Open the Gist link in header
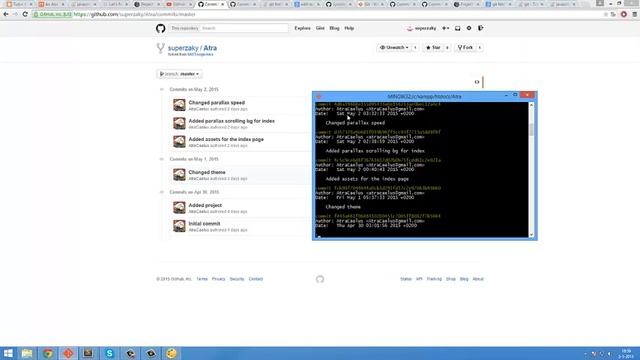The image size is (640, 360). point(320,28)
